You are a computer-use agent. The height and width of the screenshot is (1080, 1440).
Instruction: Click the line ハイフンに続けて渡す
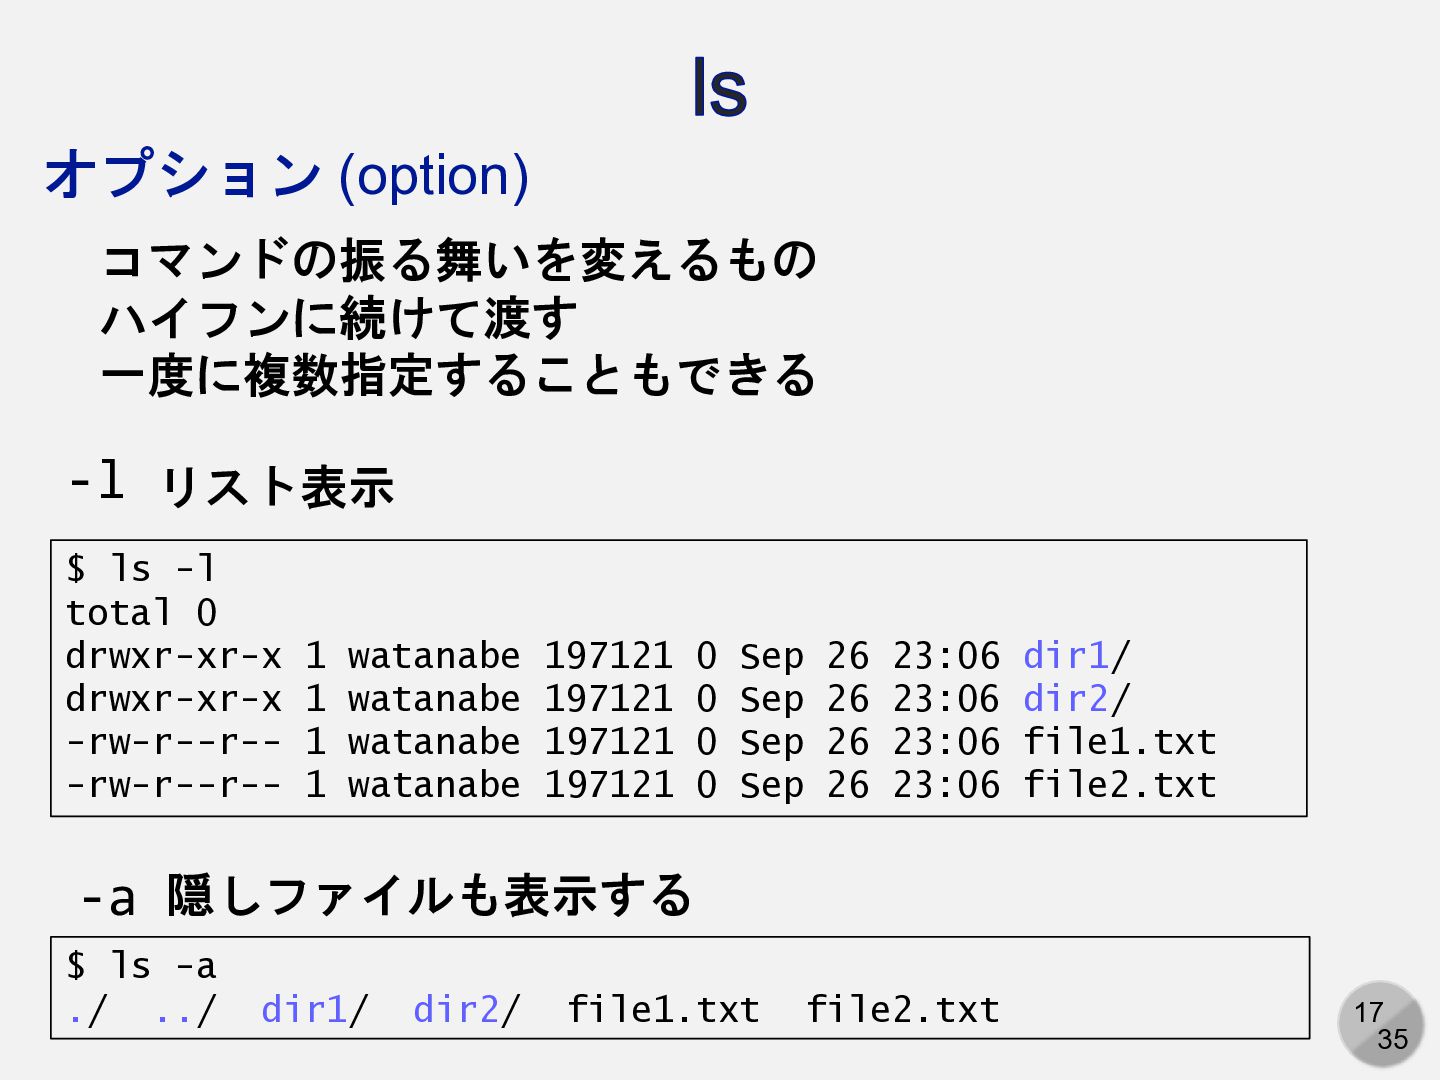click(339, 318)
